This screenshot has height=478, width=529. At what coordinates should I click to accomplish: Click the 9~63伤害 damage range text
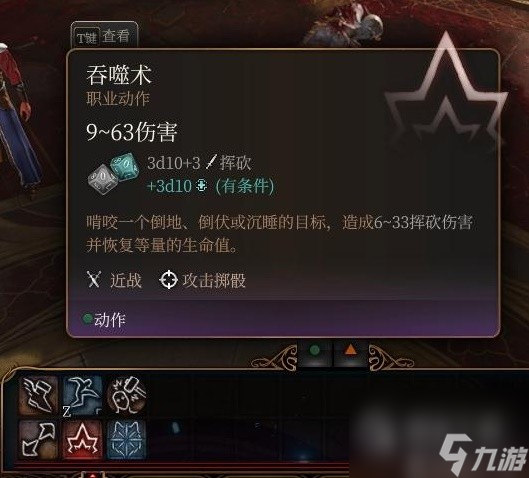(132, 132)
